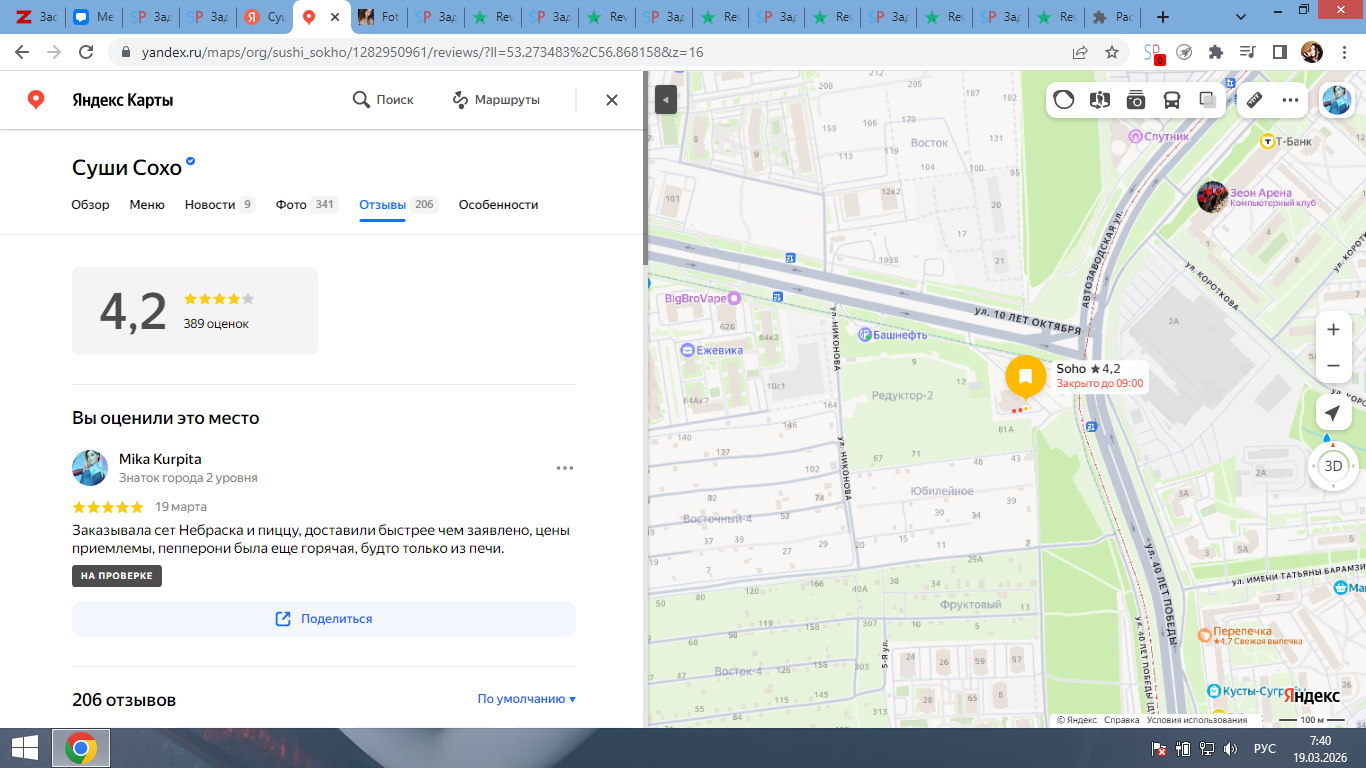The image size is (1366, 768).
Task: Close the active Yandex Maps tab
Action: click(x=334, y=17)
